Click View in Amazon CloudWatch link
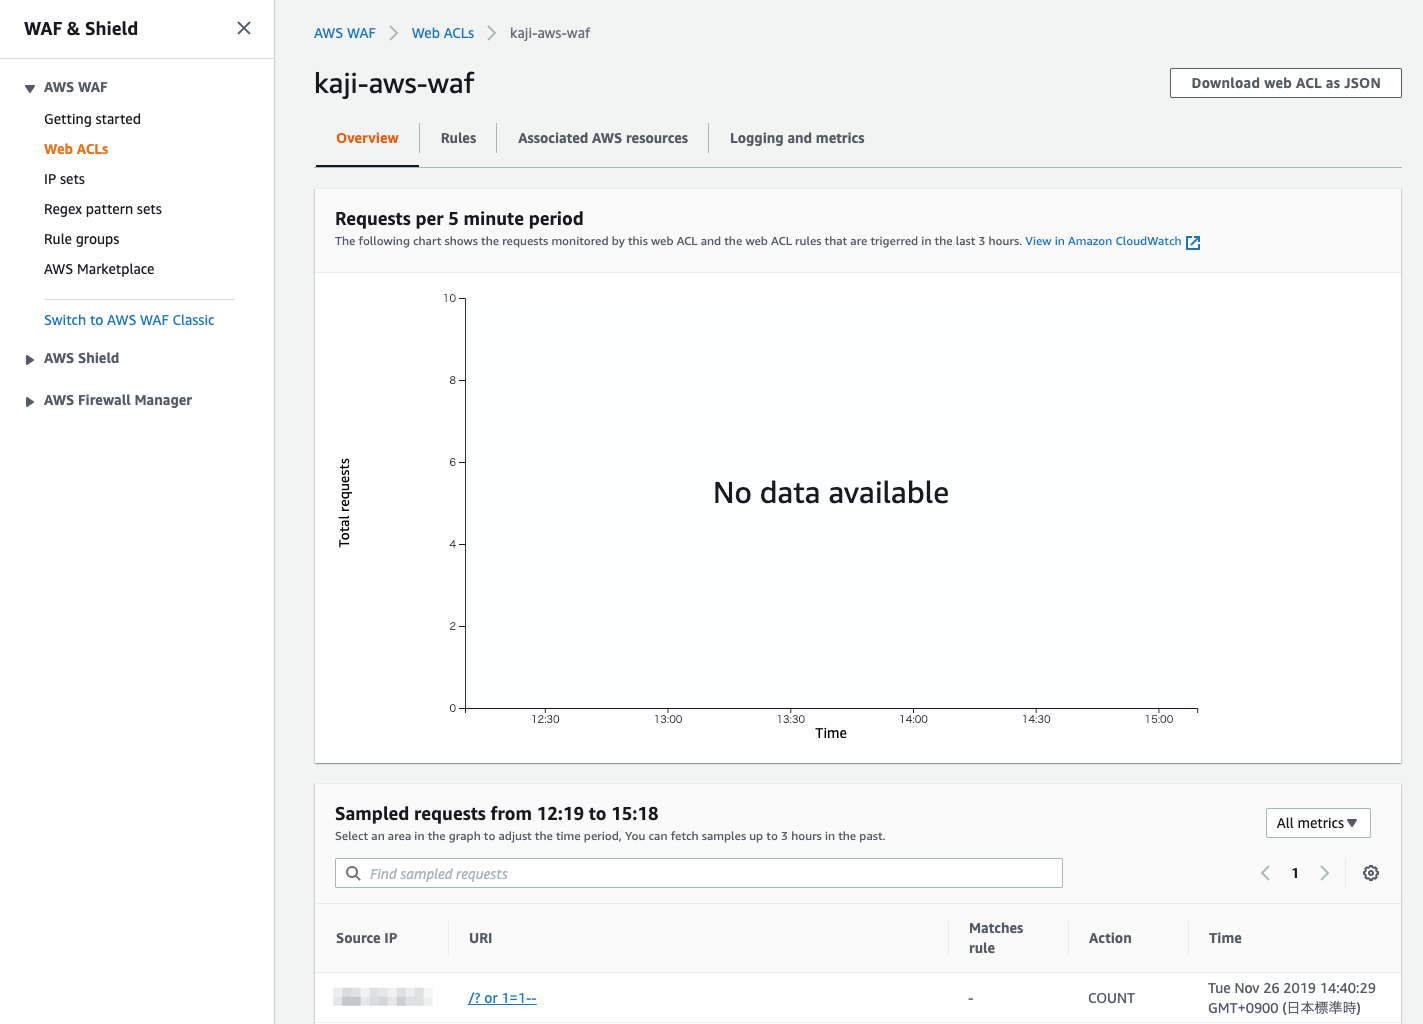1423x1024 pixels. [x=1102, y=241]
